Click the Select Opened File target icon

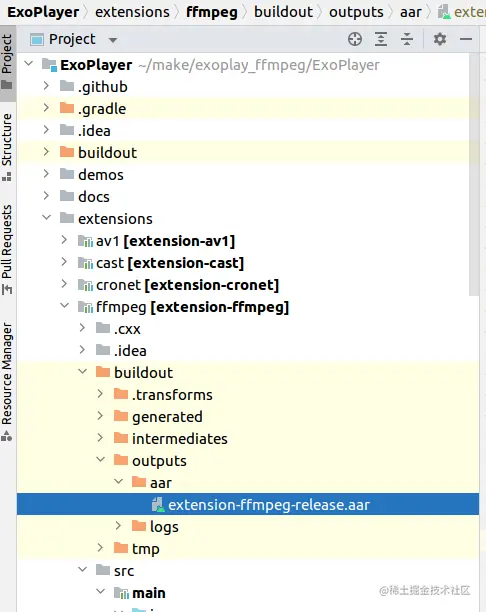(355, 39)
